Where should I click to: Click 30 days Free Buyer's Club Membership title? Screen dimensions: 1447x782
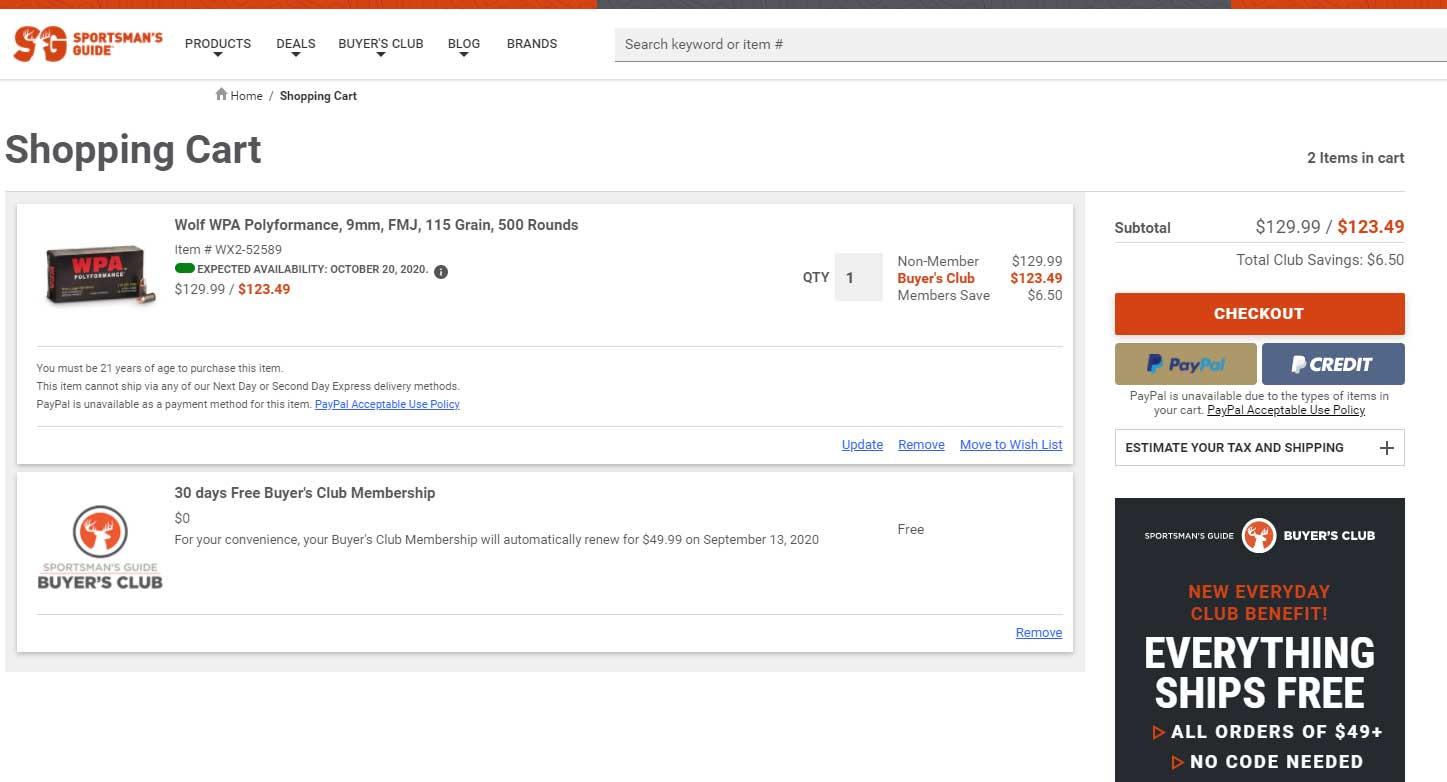pos(305,493)
